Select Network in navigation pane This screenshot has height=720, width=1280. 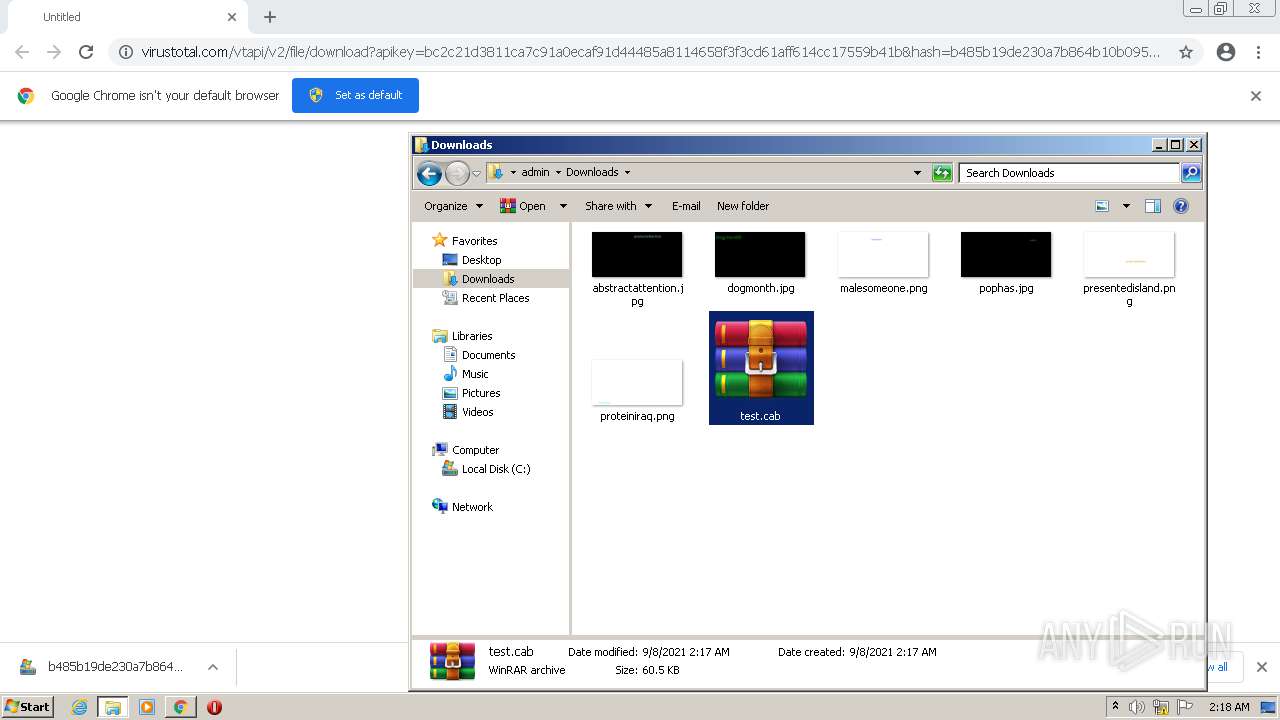[472, 507]
